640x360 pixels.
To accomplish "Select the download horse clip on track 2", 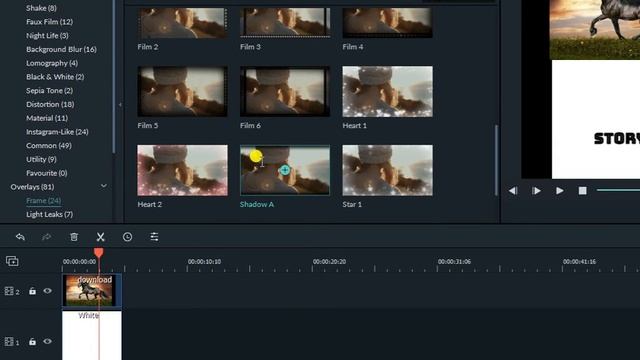I will [92, 290].
